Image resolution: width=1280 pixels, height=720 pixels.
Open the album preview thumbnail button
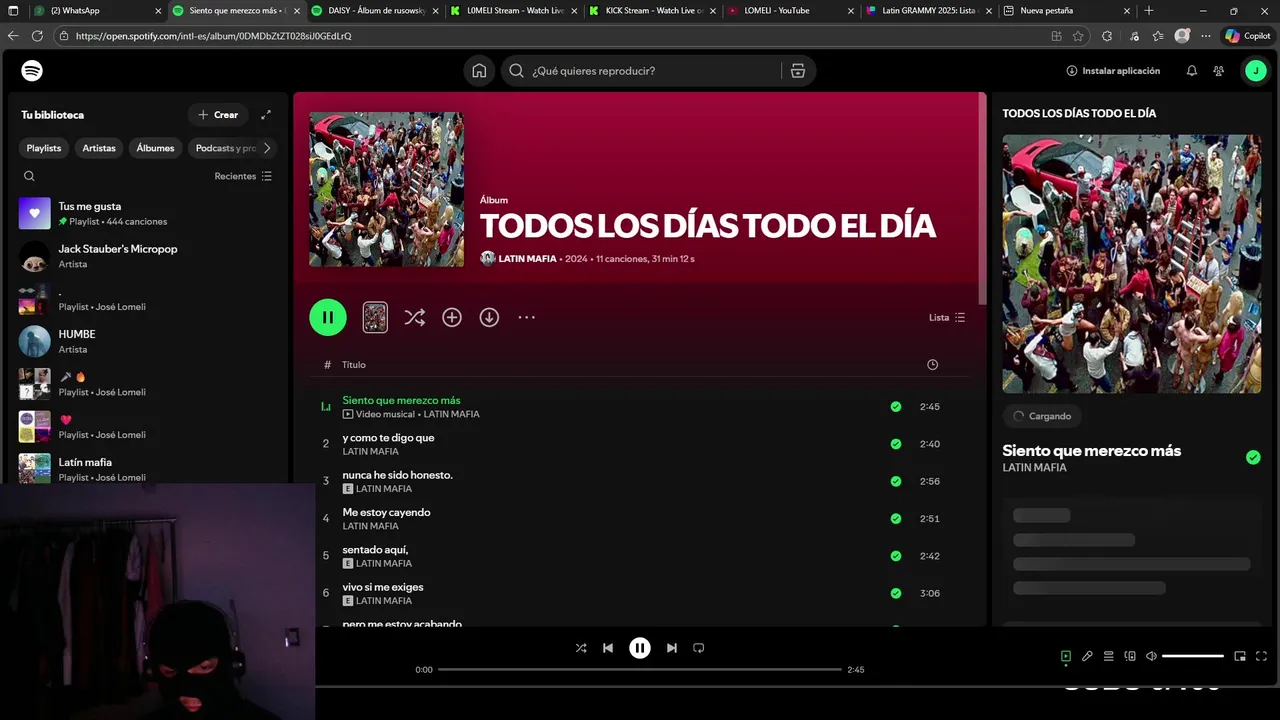click(375, 317)
